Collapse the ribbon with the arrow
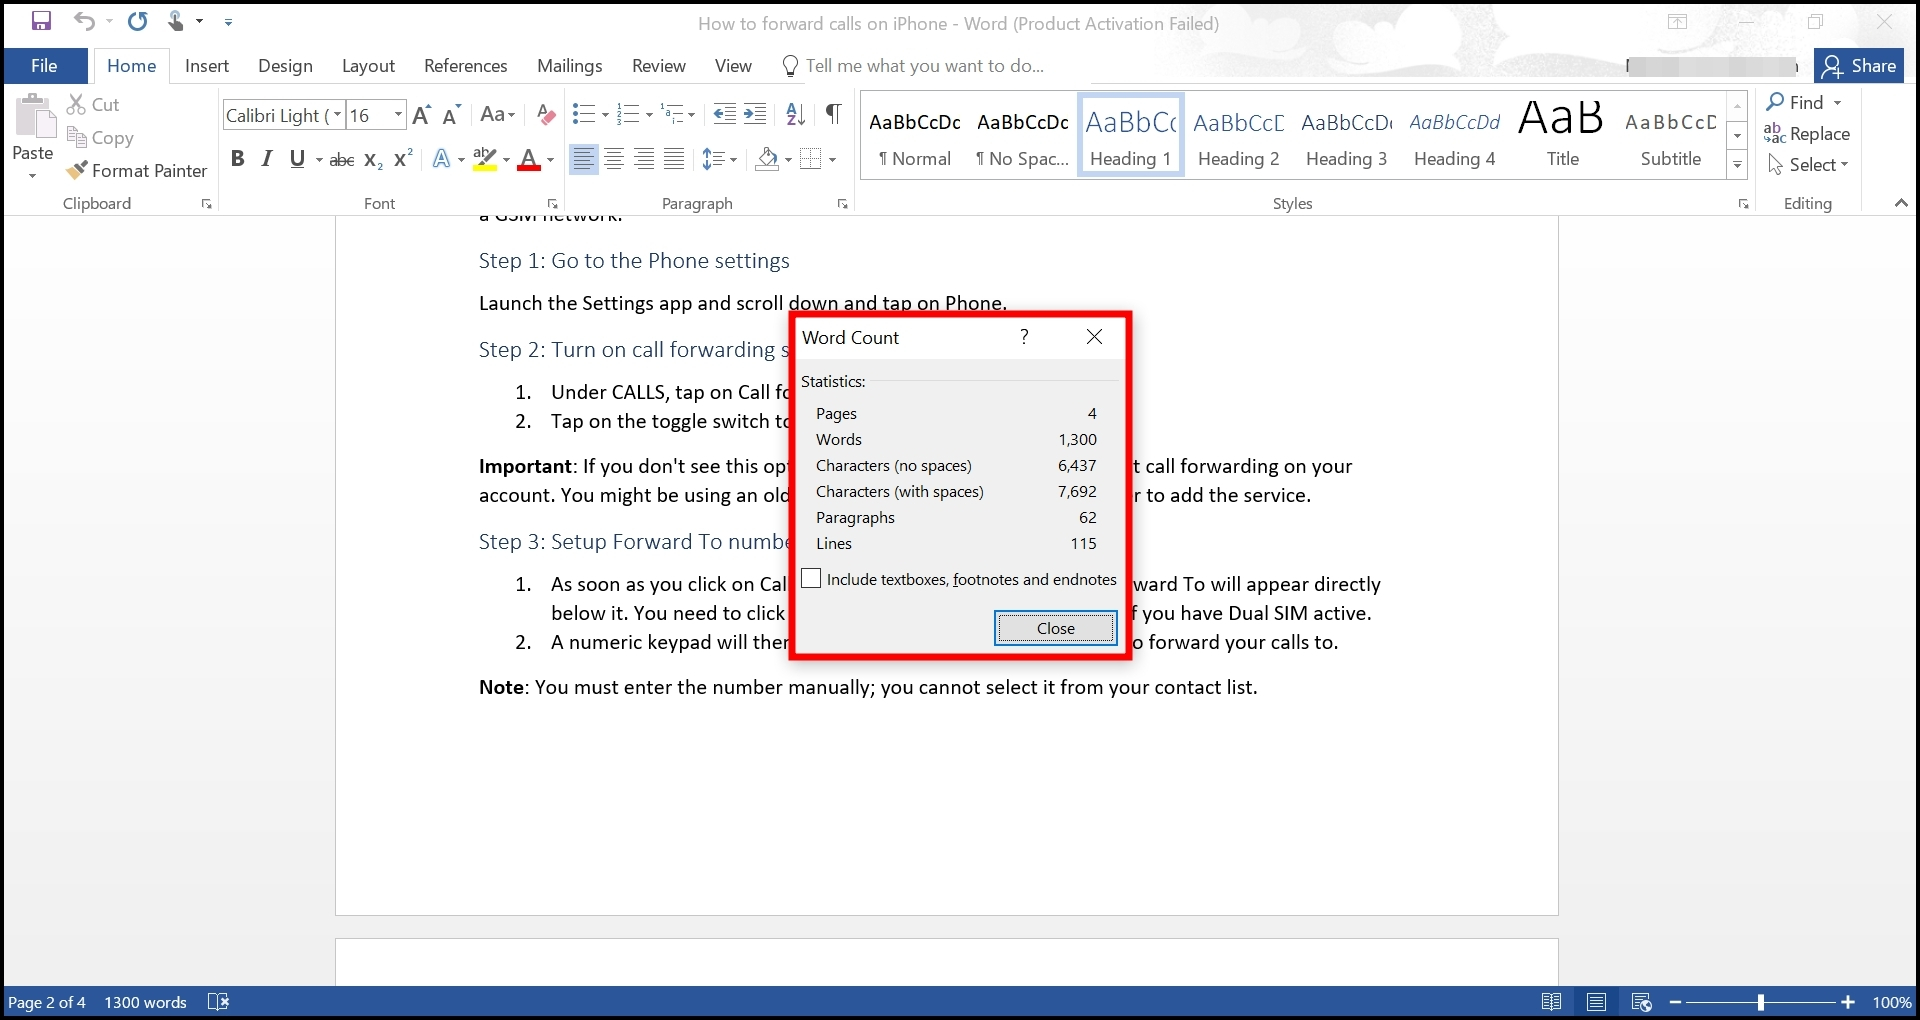The image size is (1920, 1020). tap(1901, 203)
